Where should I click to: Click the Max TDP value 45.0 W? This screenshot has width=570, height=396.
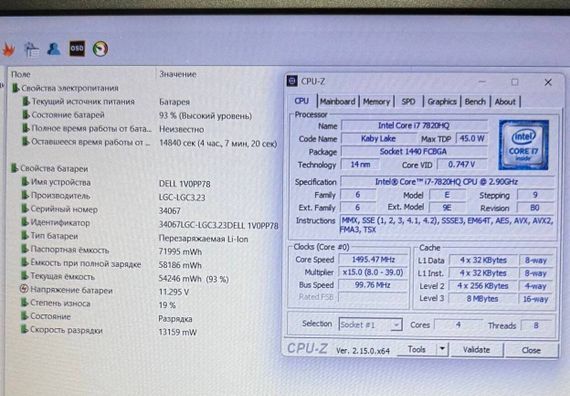point(472,139)
